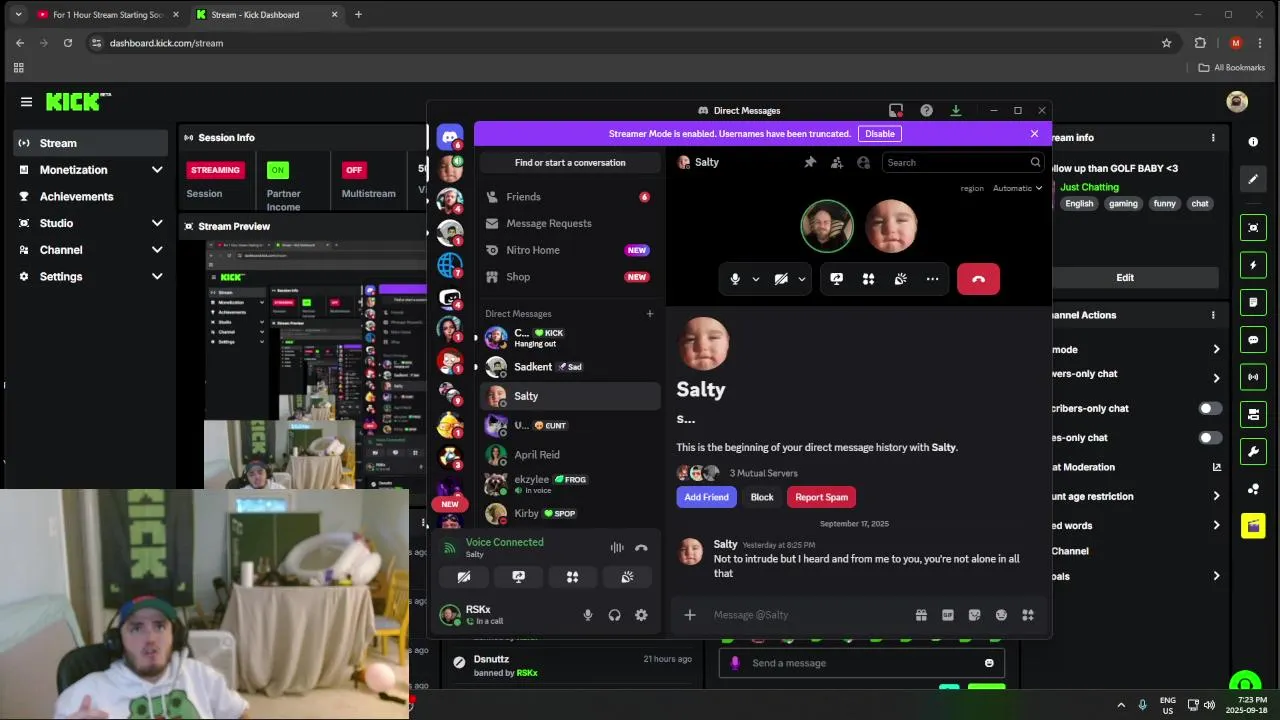The width and height of the screenshot is (1280, 720).
Task: Attach file with plus icon
Action: coord(690,615)
